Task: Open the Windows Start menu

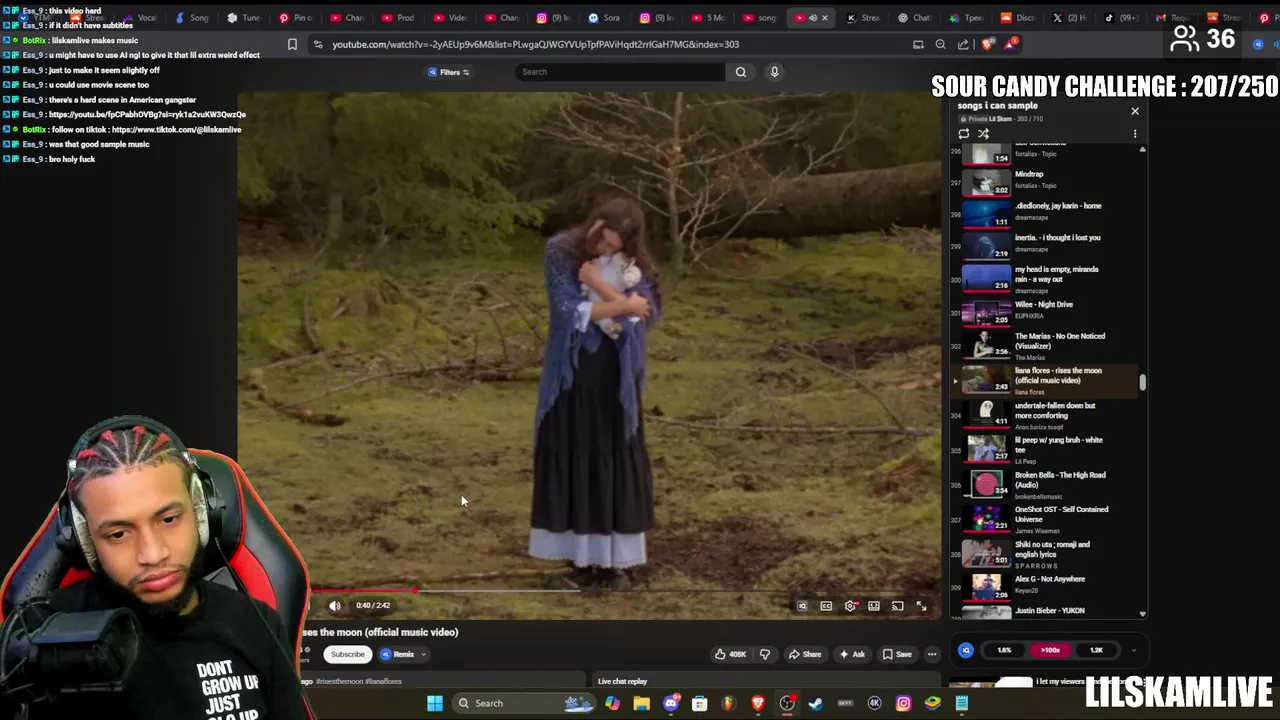Action: 435,703
